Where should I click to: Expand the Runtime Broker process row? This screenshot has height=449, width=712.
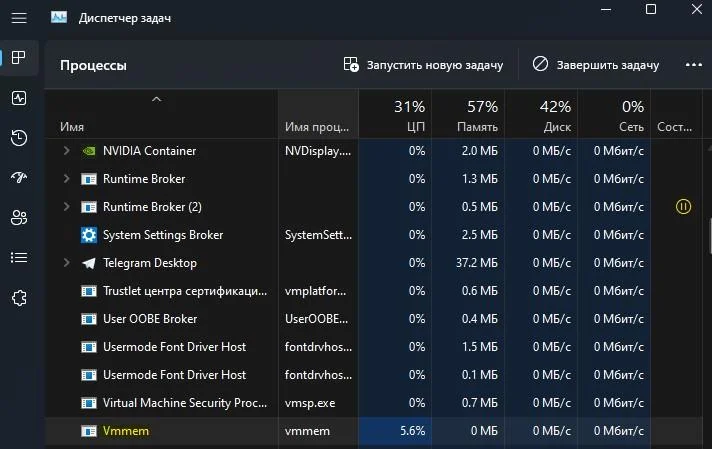[66, 178]
